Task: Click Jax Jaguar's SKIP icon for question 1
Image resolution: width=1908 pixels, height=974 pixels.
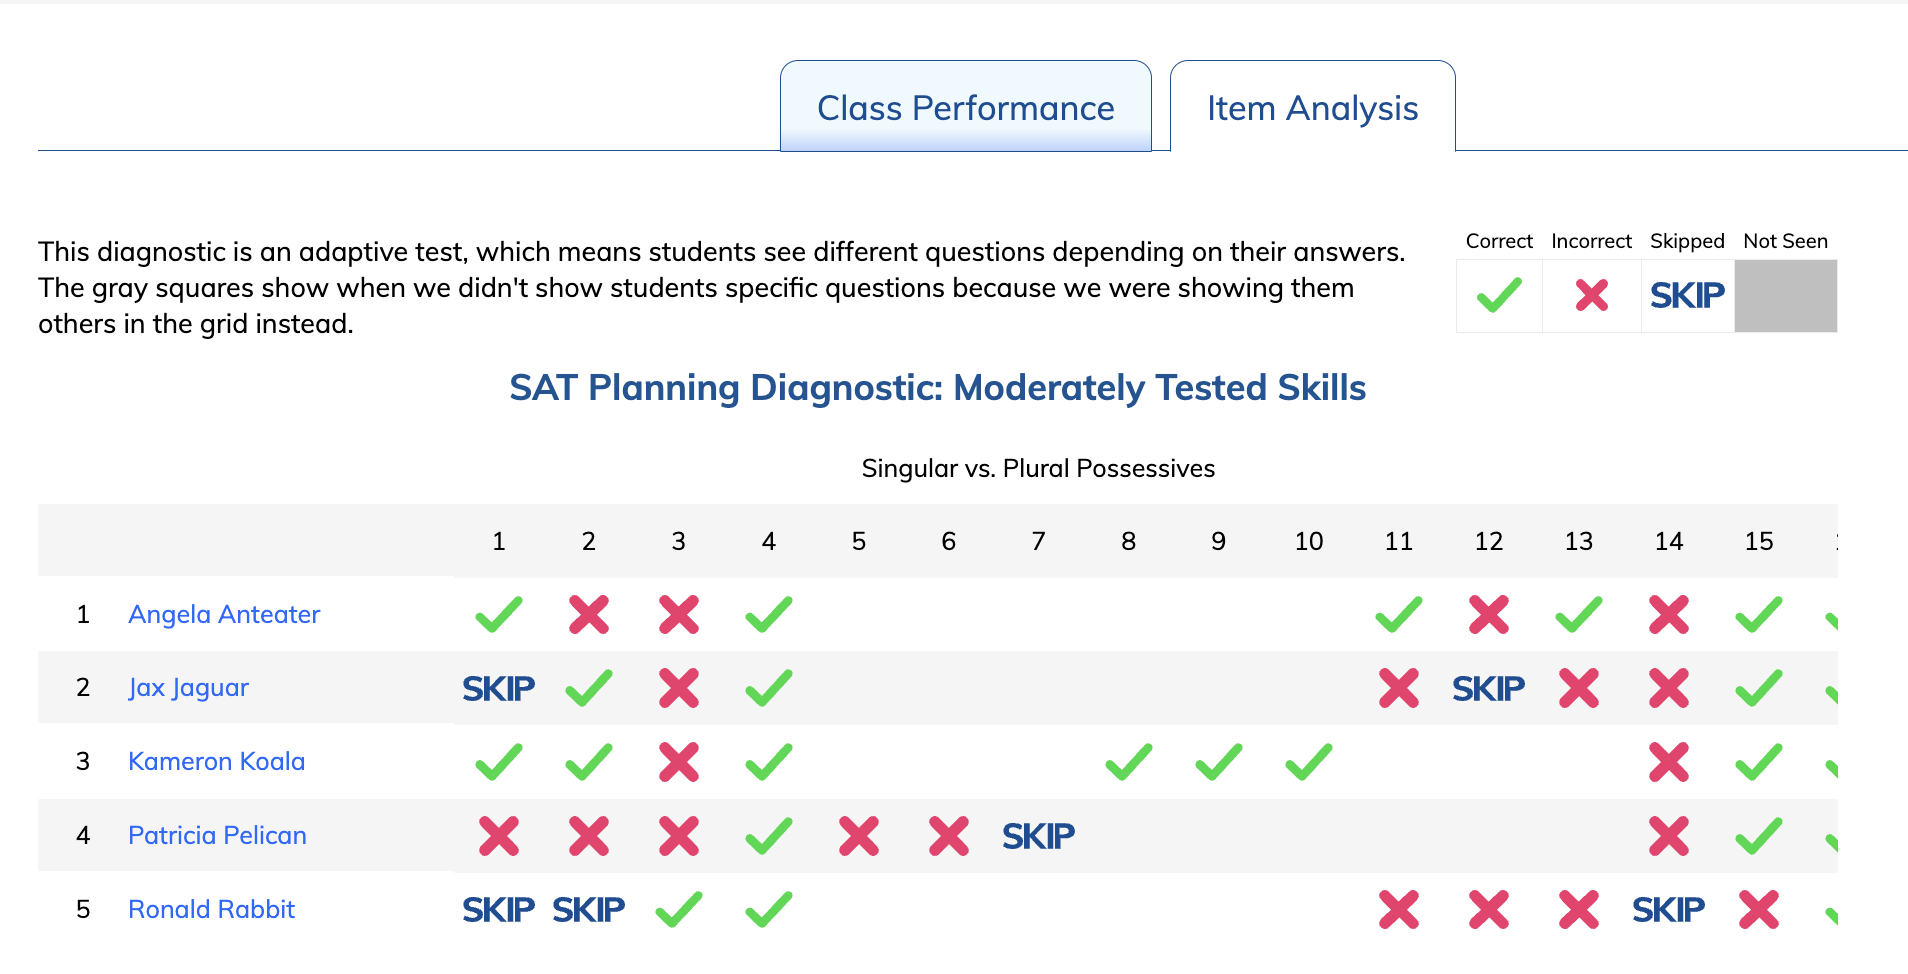Action: (498, 688)
